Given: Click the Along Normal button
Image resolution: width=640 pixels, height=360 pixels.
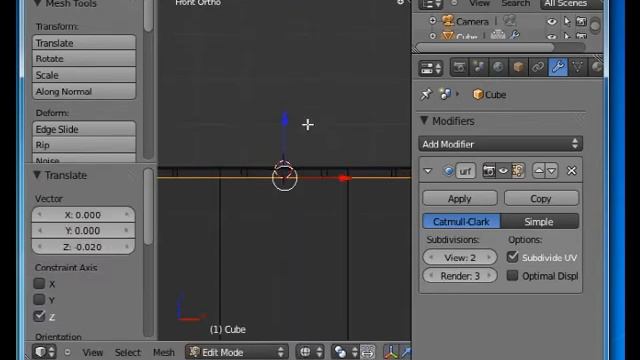Looking at the screenshot, I should tap(84, 91).
